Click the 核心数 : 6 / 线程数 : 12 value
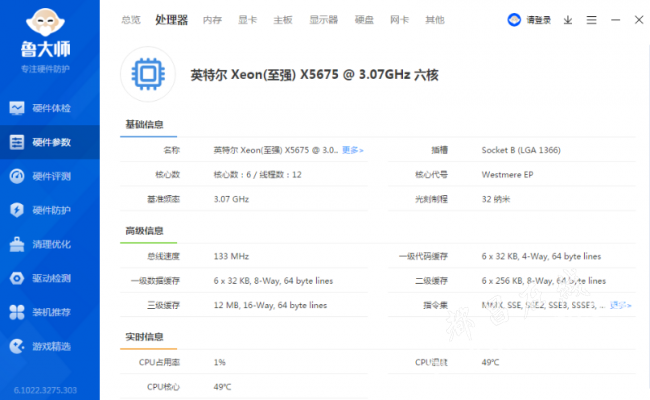This screenshot has width=650, height=400. (x=257, y=175)
